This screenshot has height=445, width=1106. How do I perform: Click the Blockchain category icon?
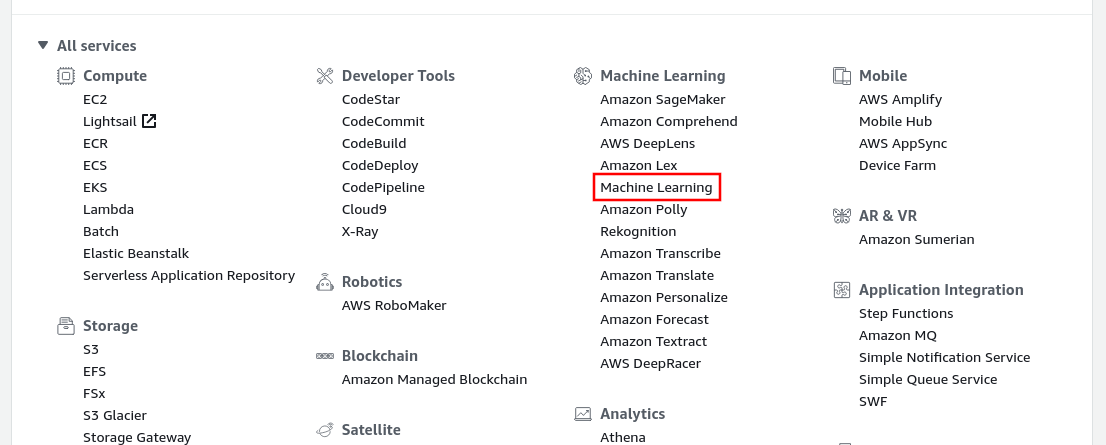tap(325, 356)
